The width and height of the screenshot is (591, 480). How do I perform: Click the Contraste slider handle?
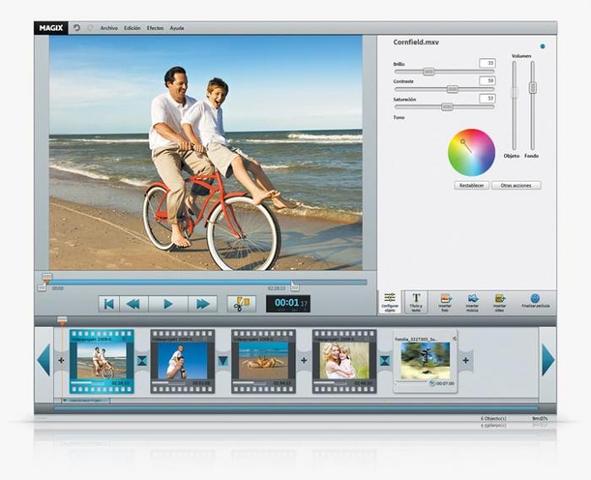[x=452, y=89]
